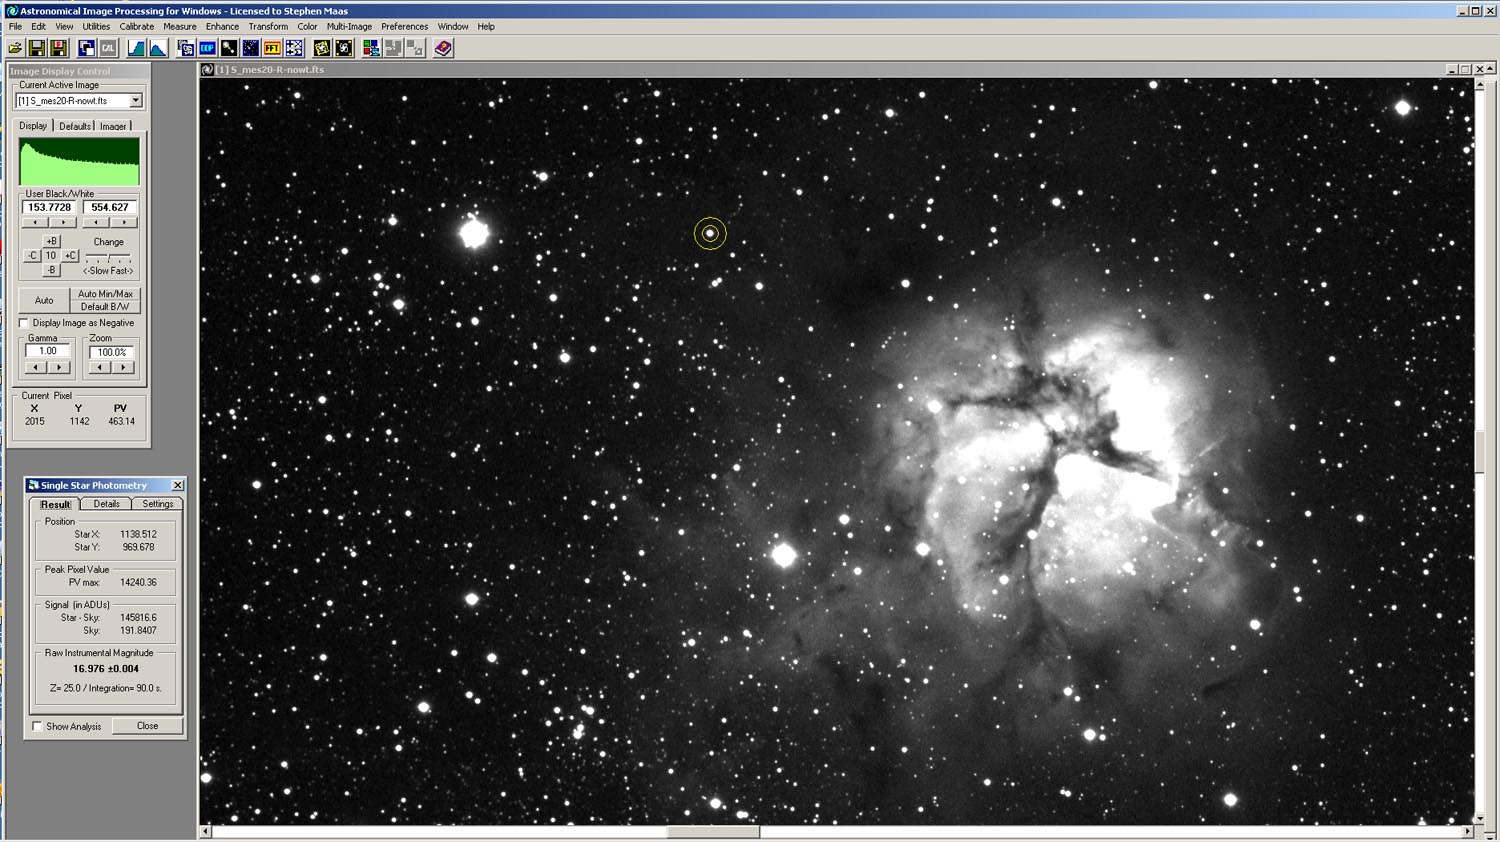
Task: Tick the Show Analysis checkbox
Action: (x=38, y=726)
